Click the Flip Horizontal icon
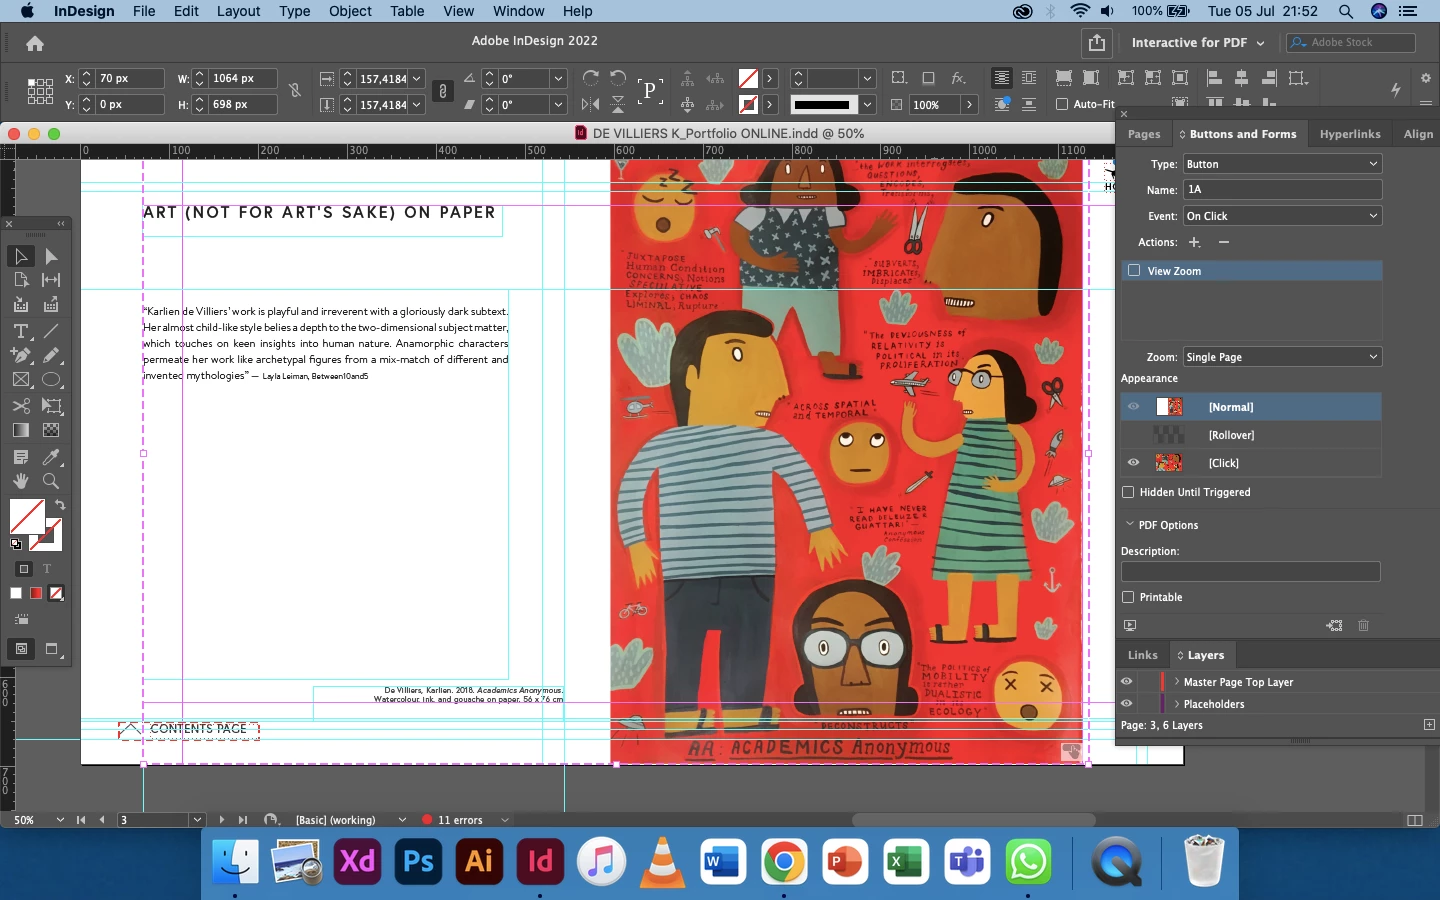1440x900 pixels. [590, 104]
